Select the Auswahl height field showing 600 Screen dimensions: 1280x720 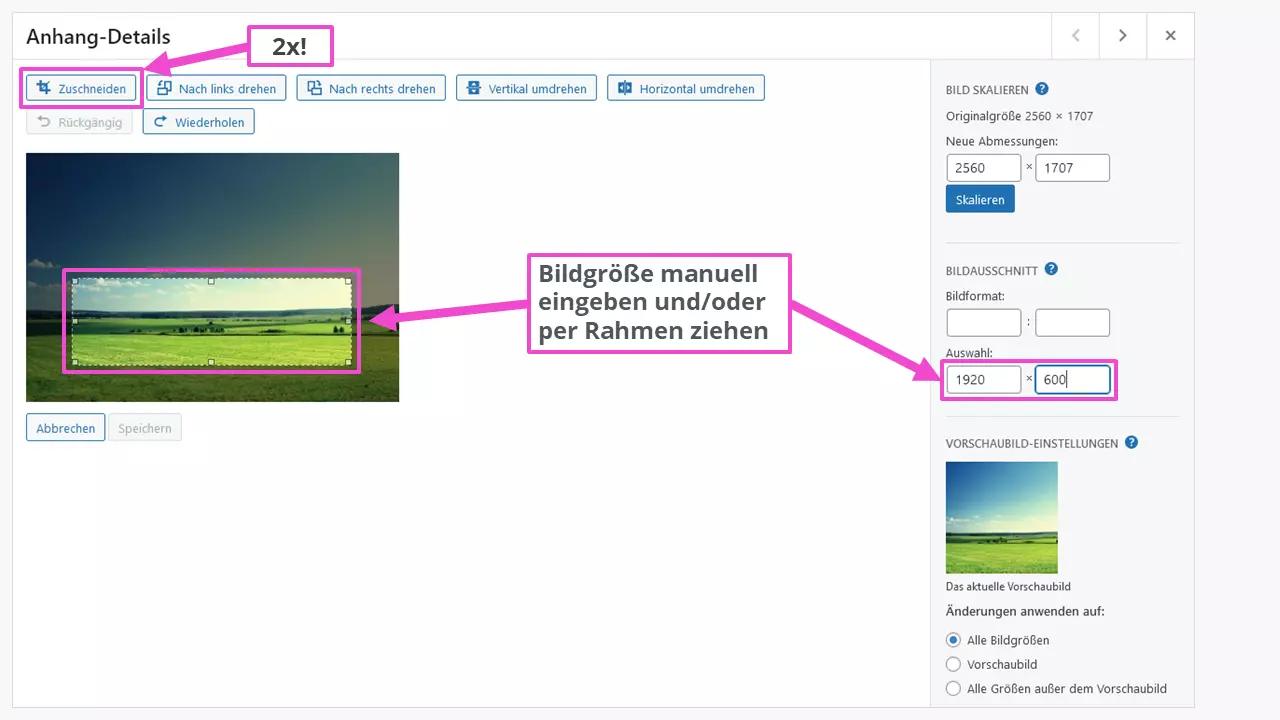pos(1072,379)
